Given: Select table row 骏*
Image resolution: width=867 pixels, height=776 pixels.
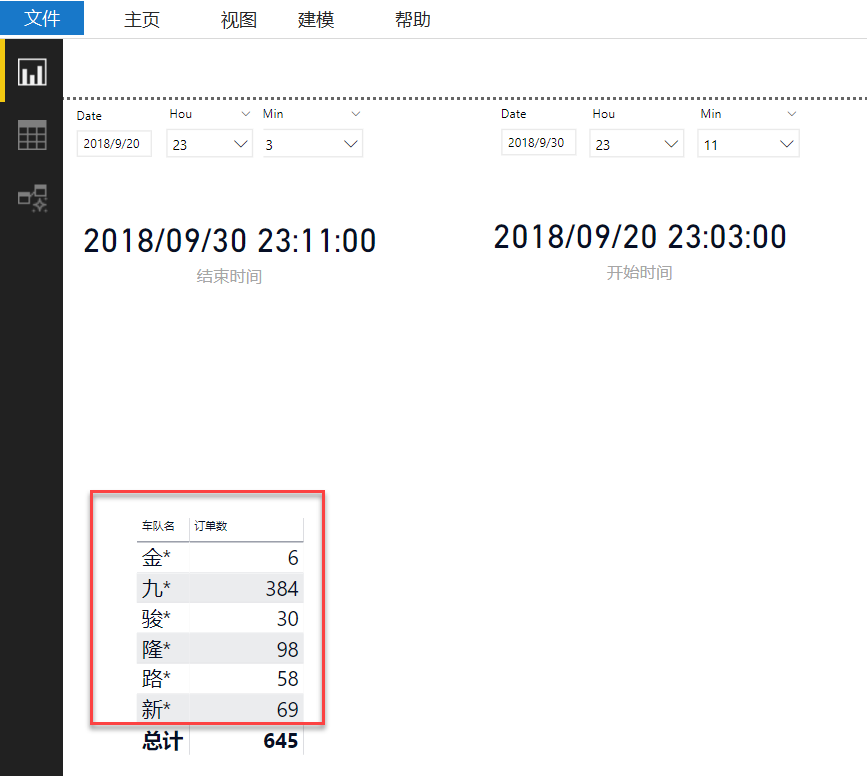Looking at the screenshot, I should [x=220, y=618].
